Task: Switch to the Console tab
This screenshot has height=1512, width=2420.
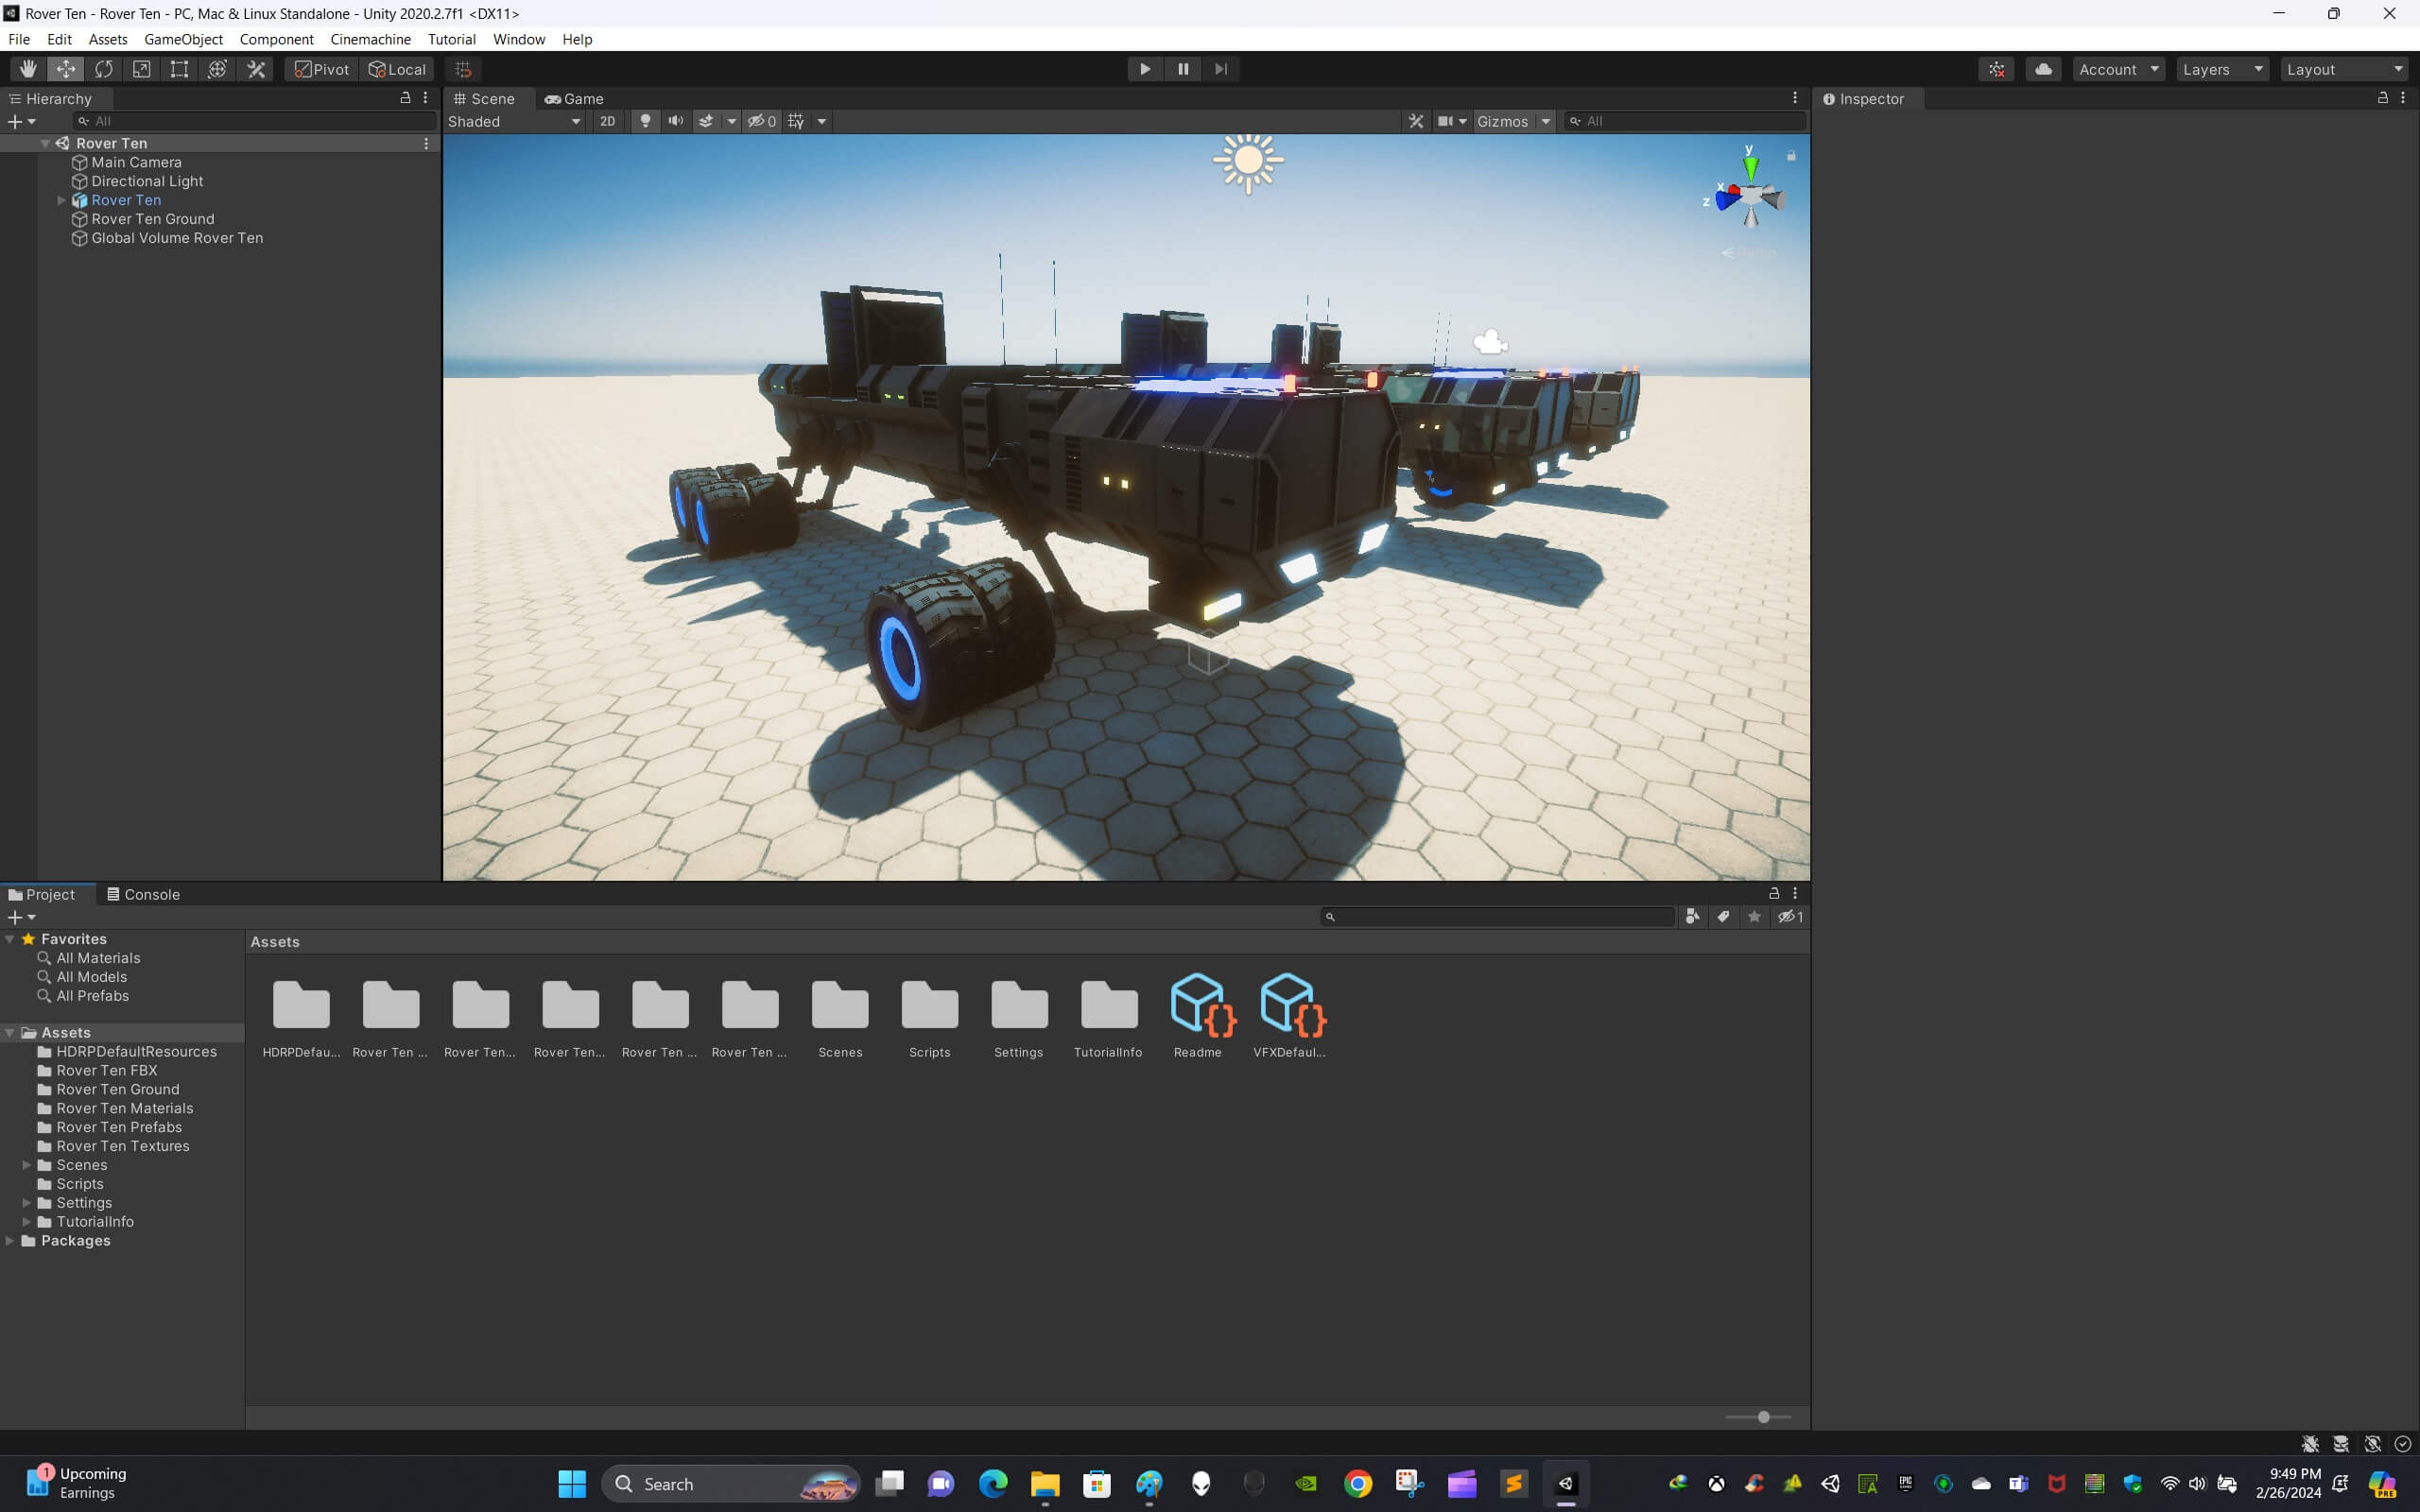Action: pyautogui.click(x=144, y=894)
